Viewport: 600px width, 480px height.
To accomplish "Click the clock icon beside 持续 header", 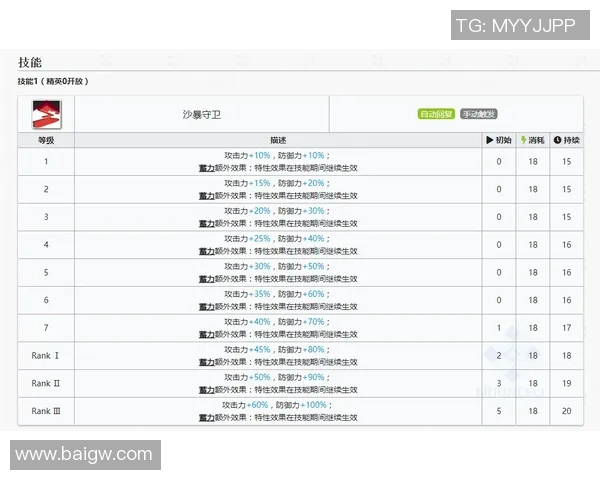I will tap(558, 141).
